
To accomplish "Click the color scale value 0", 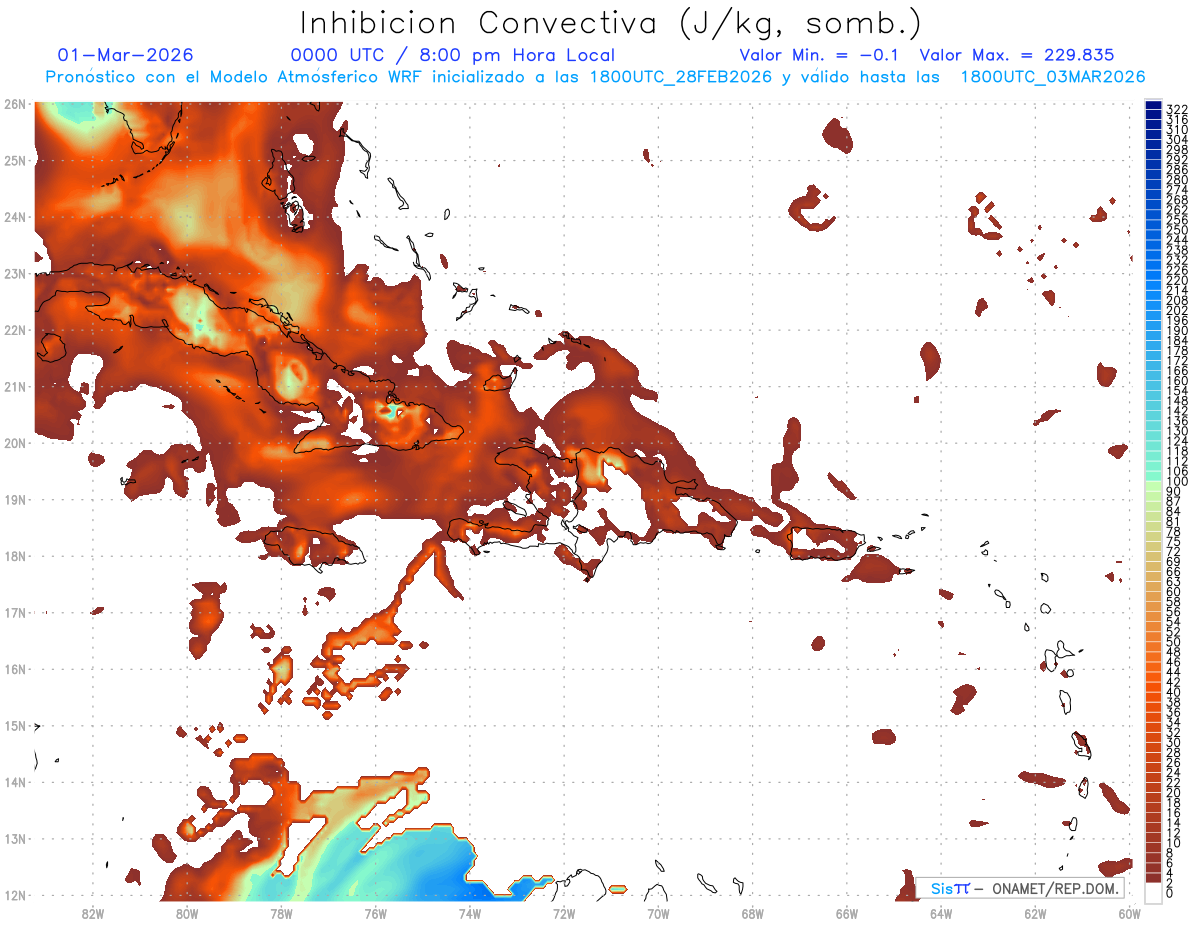I will (1170, 893).
